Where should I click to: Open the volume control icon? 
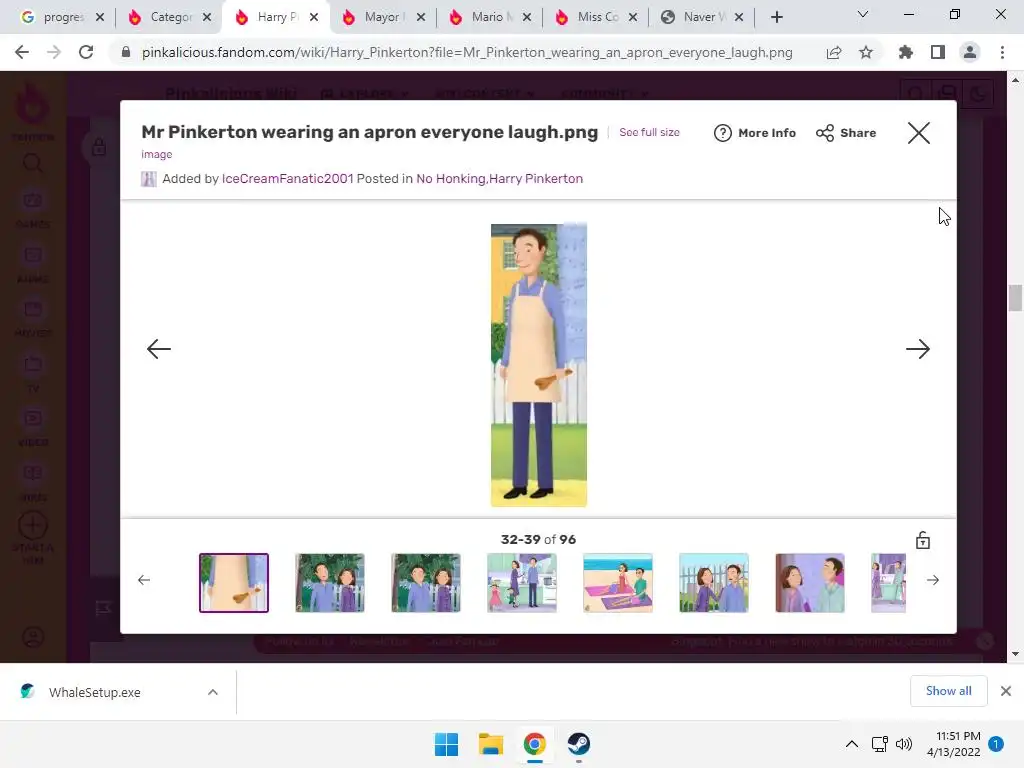pos(904,744)
